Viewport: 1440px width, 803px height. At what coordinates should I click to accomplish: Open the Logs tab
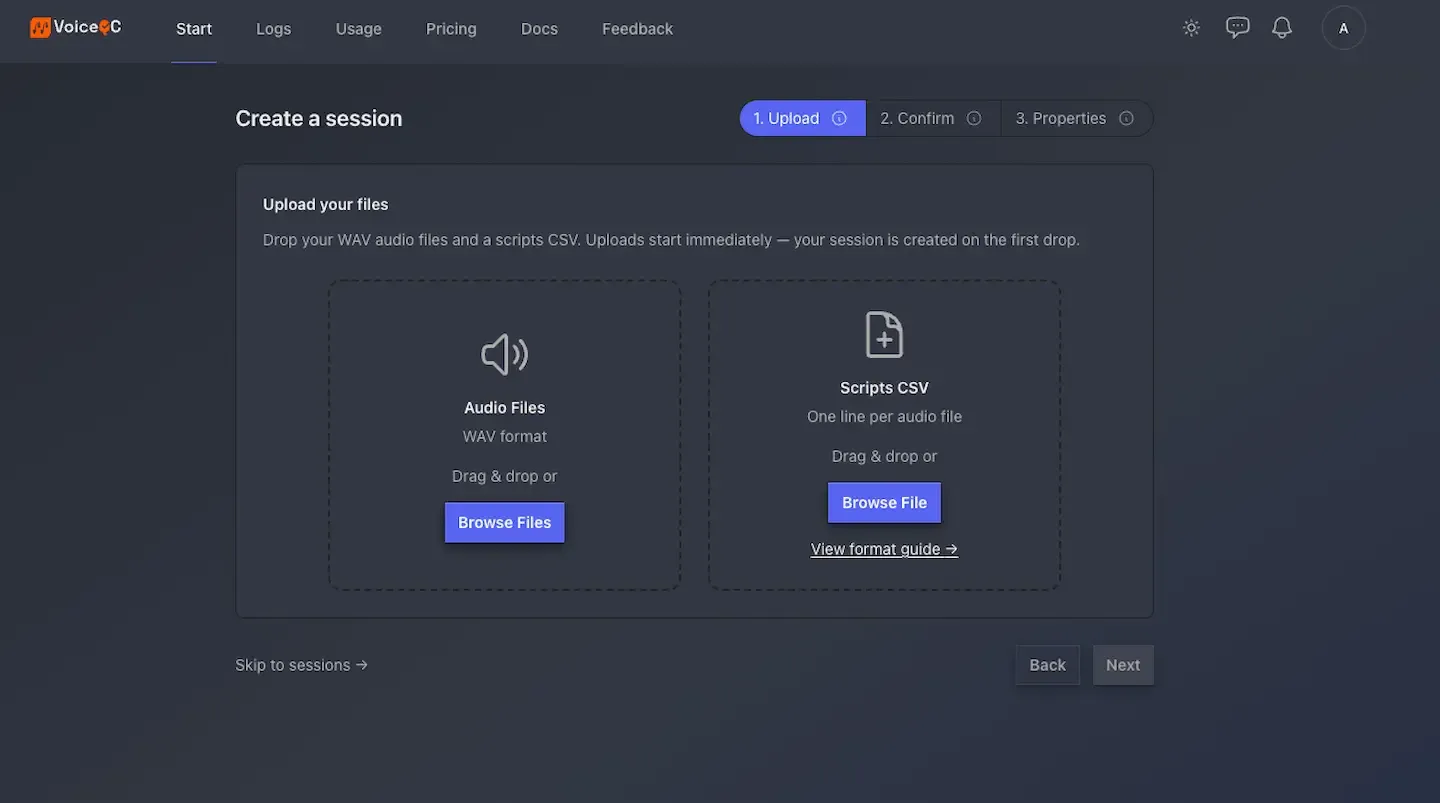(273, 29)
